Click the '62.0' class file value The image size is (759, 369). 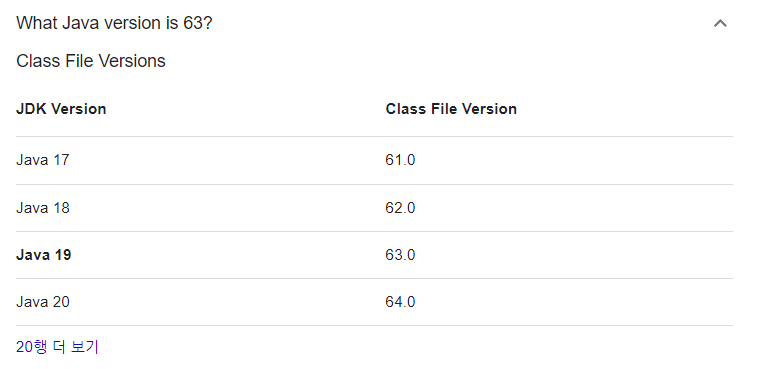pyautogui.click(x=400, y=208)
